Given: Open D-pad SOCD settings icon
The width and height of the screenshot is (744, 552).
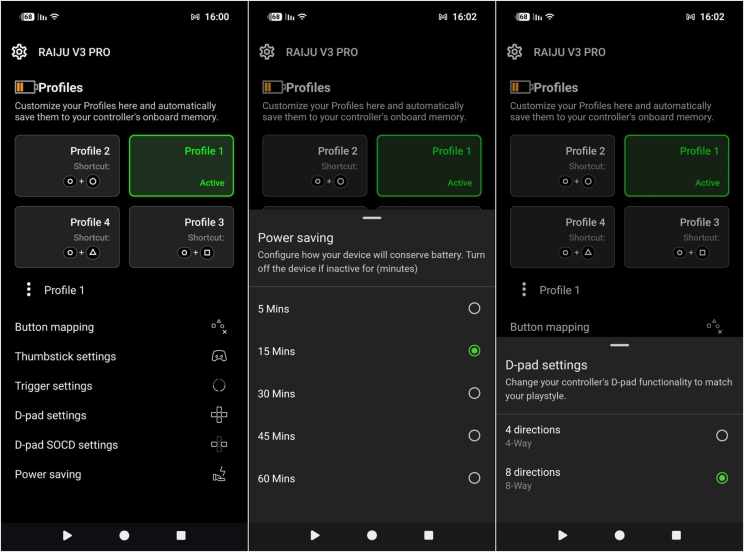Looking at the screenshot, I should coord(219,444).
